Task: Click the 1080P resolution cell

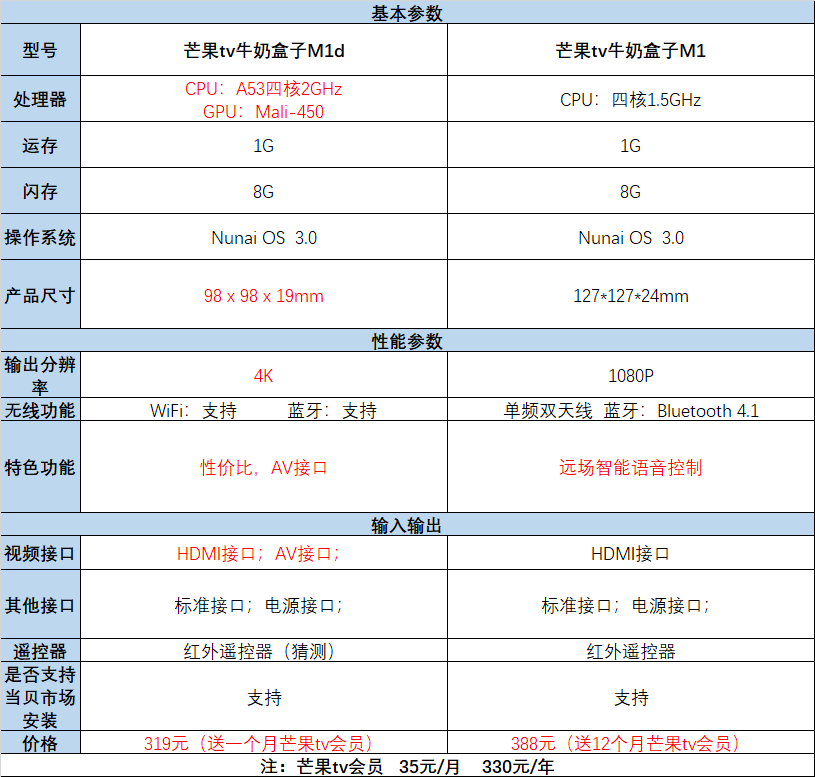Action: [x=630, y=376]
